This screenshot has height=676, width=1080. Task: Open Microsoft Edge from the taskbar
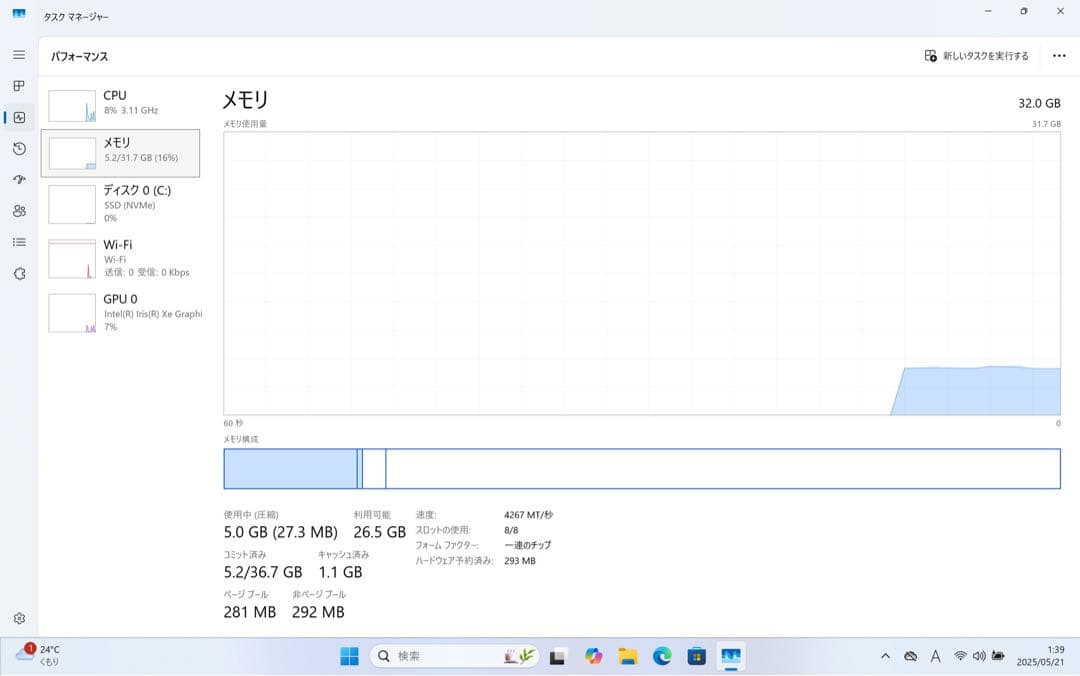(662, 657)
